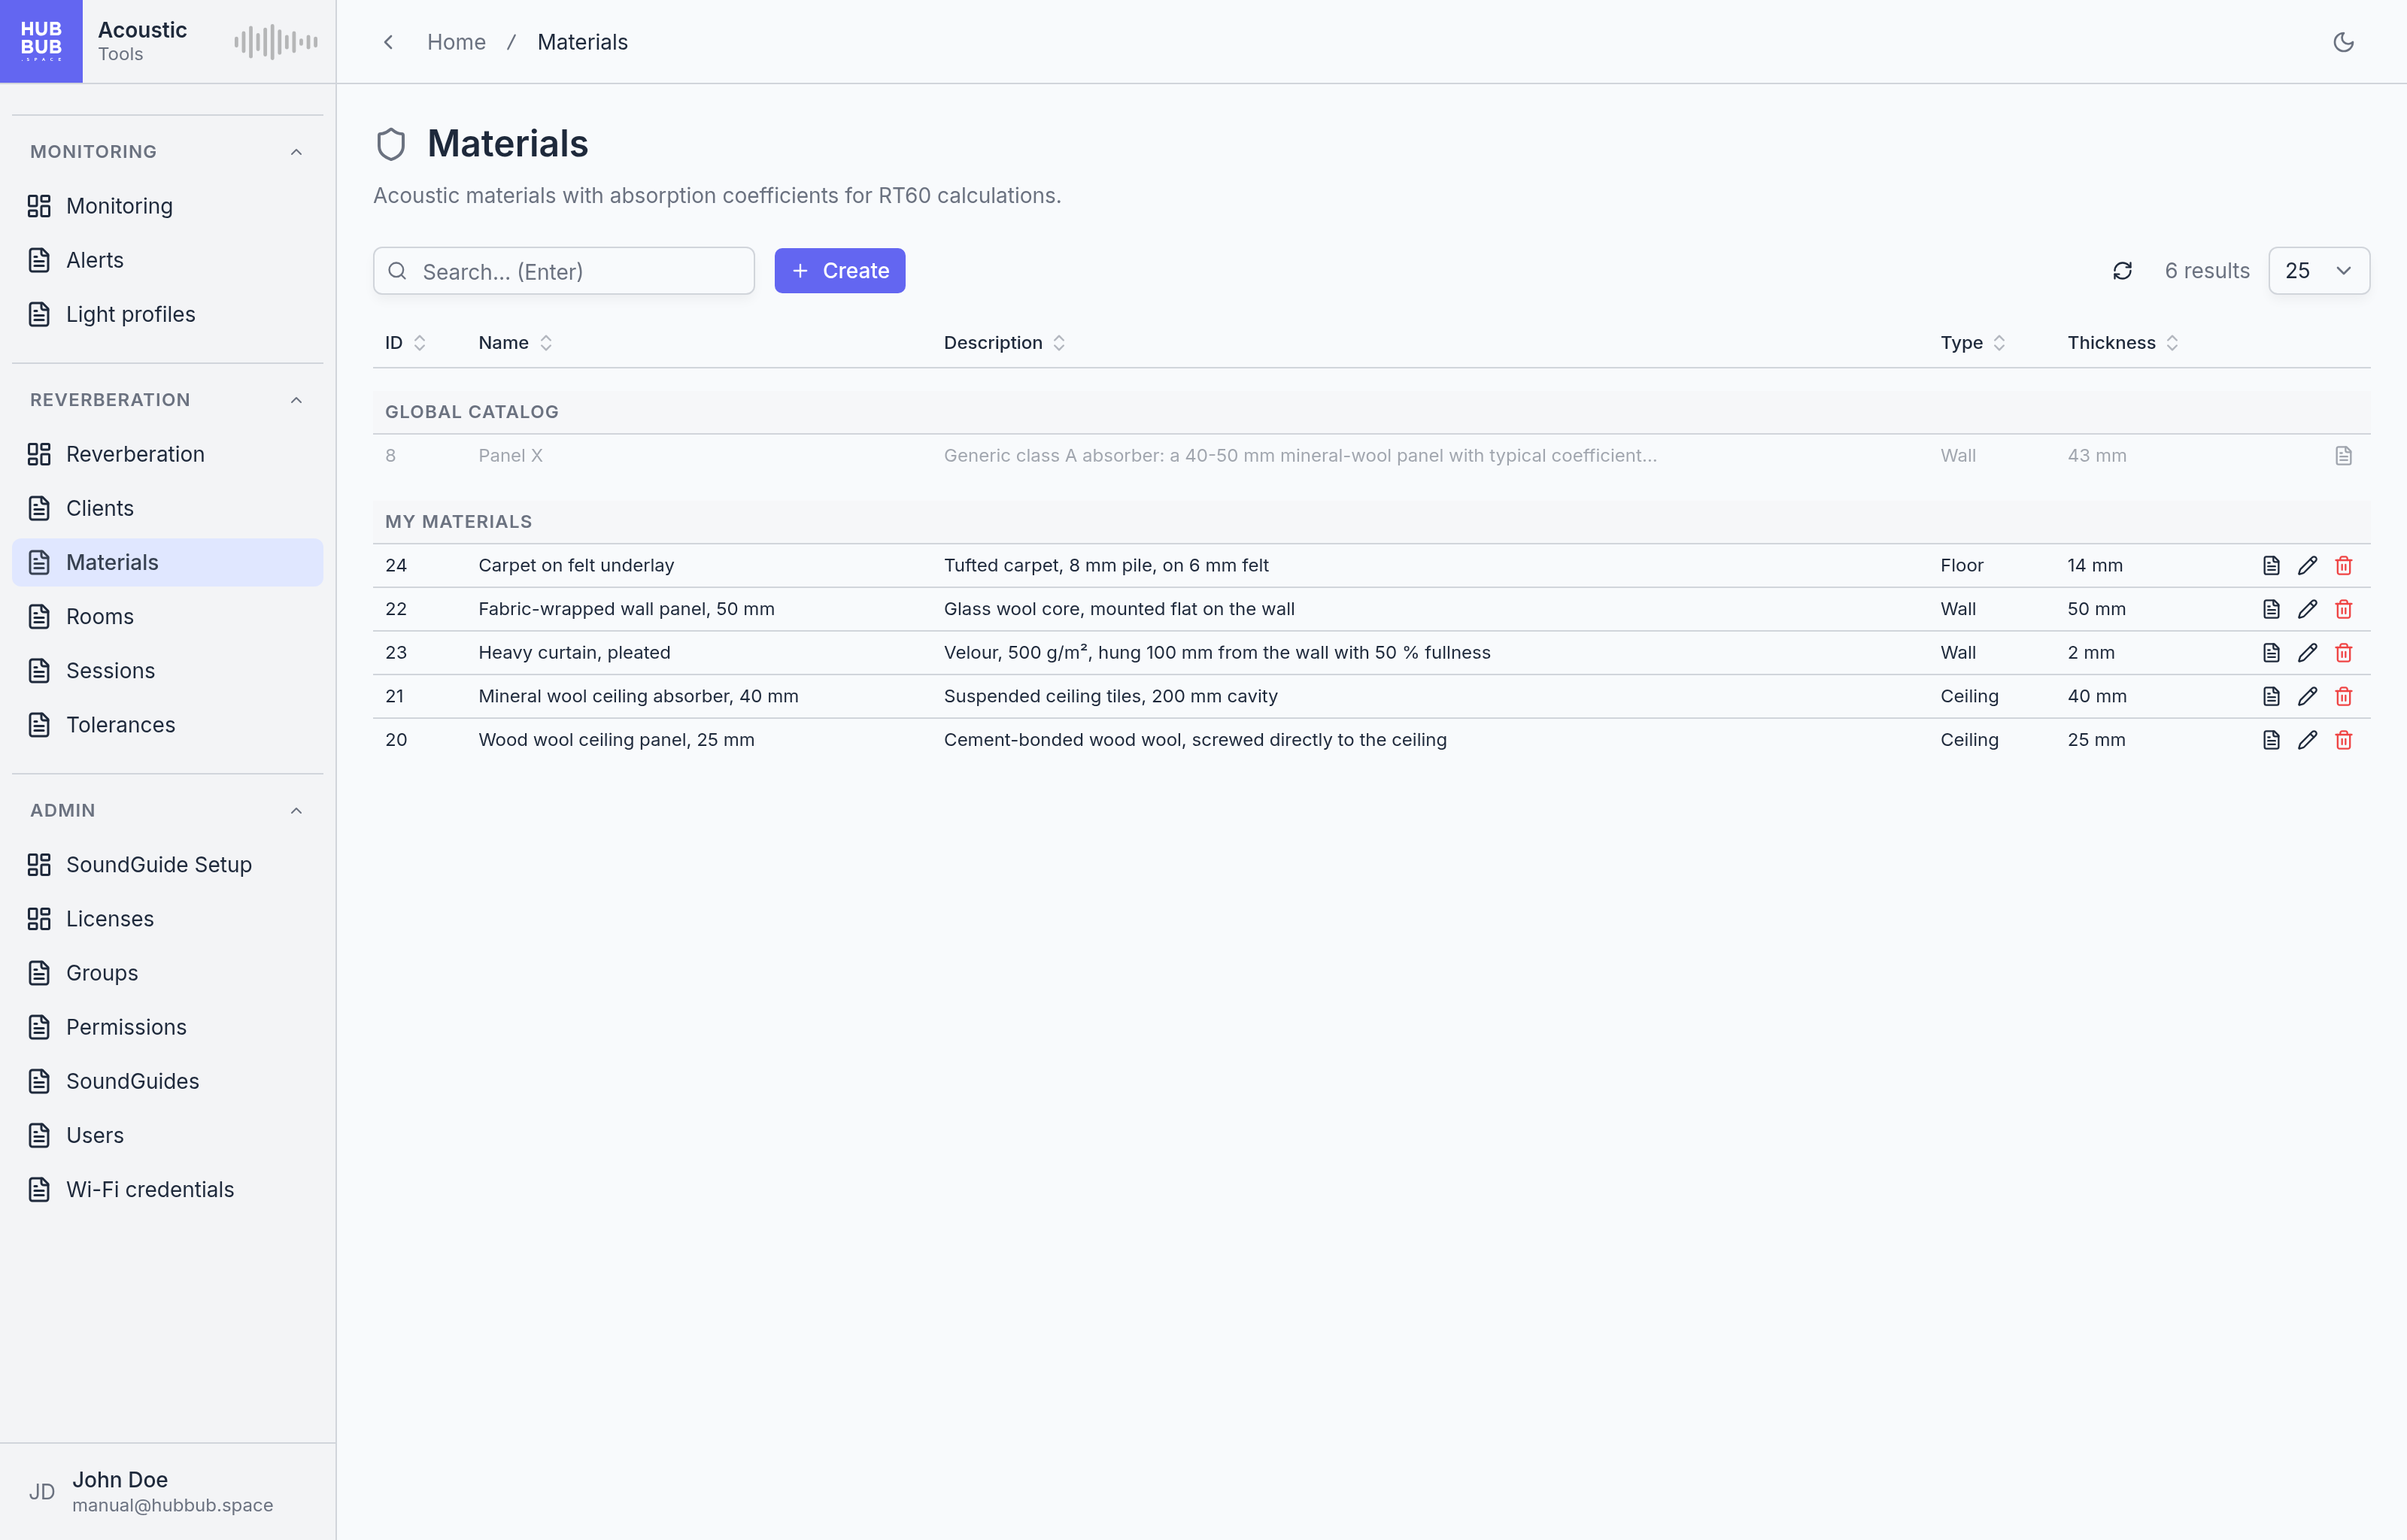View details of Wood wool ceiling panel
Image resolution: width=2407 pixels, height=1540 pixels.
click(2271, 740)
